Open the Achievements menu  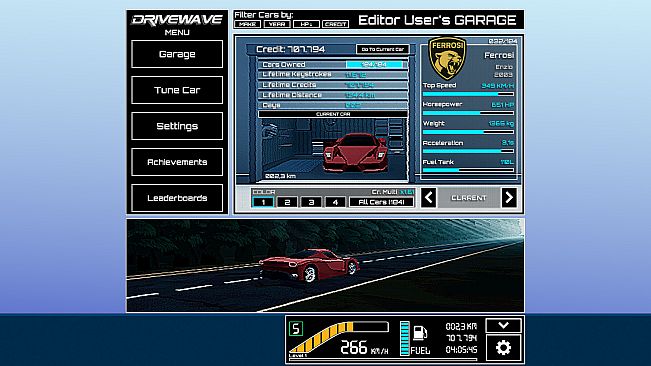coord(177,162)
